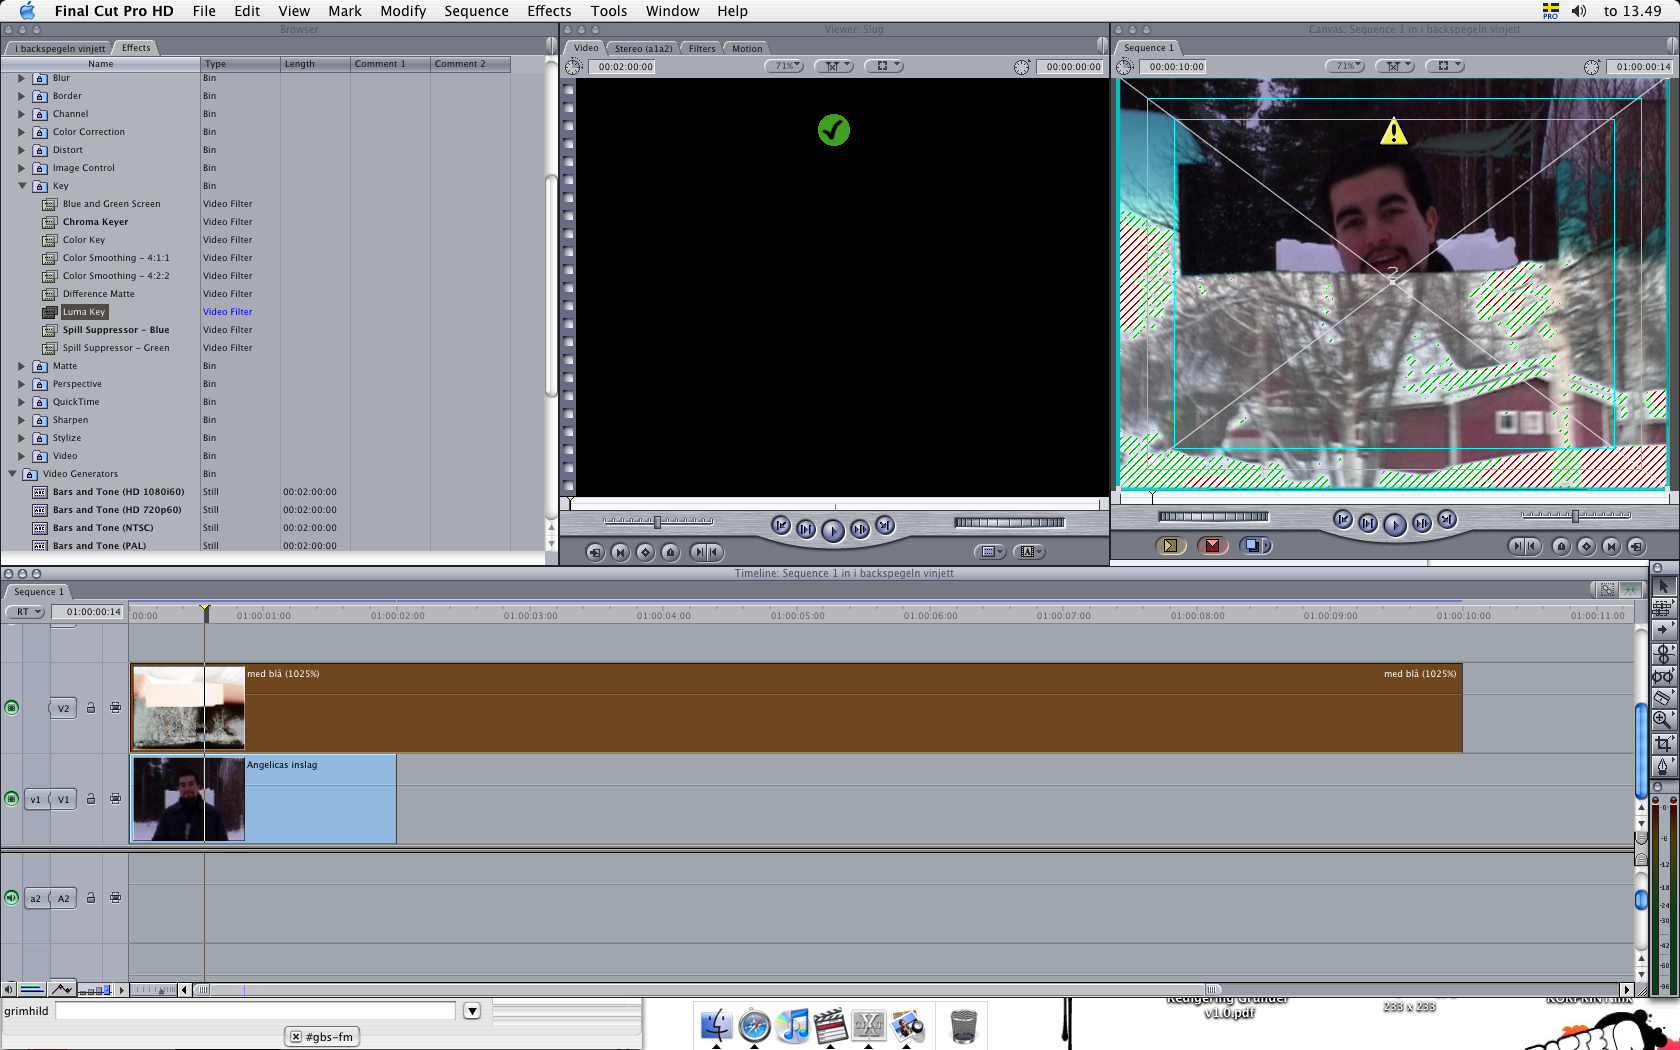Screen dimensions: 1680x1050
Task: Open Canvas zoom 71% pop-up
Action: pos(1345,66)
